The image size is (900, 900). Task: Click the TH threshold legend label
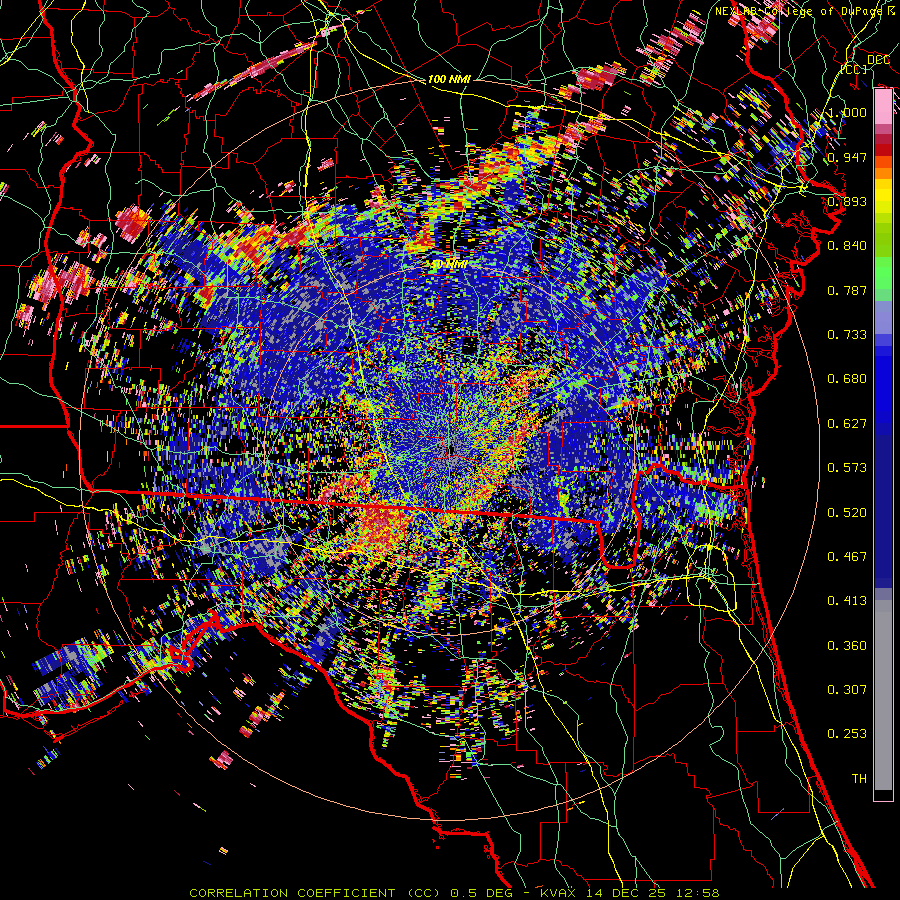[859, 779]
